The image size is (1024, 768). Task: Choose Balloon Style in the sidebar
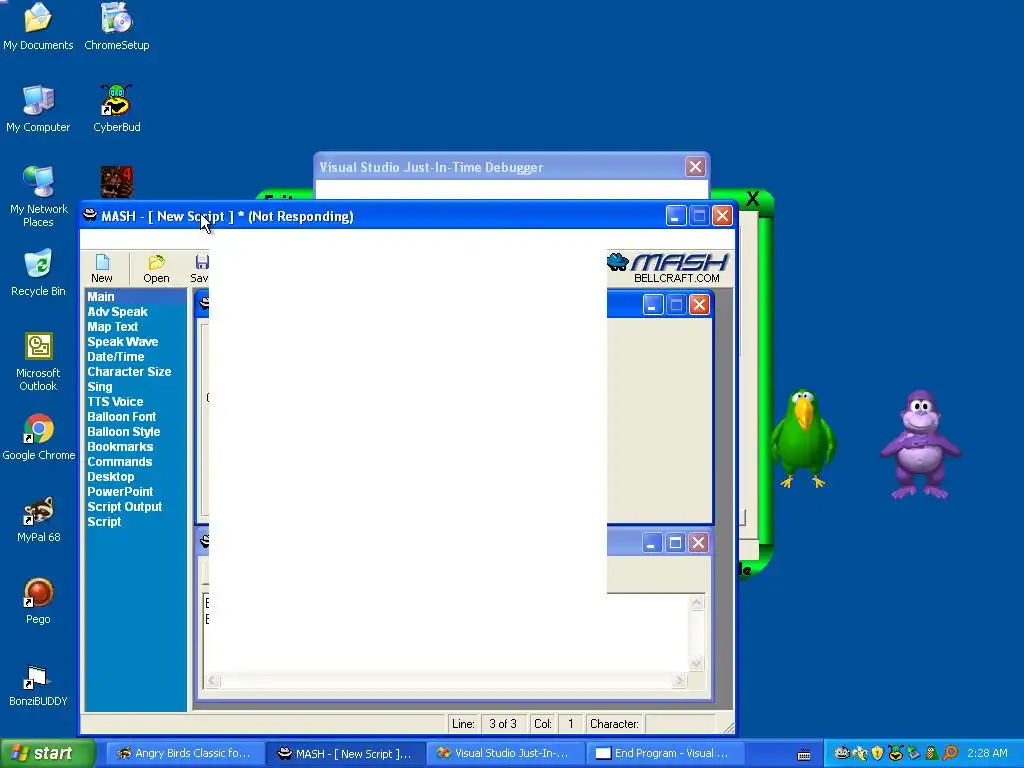pos(123,432)
